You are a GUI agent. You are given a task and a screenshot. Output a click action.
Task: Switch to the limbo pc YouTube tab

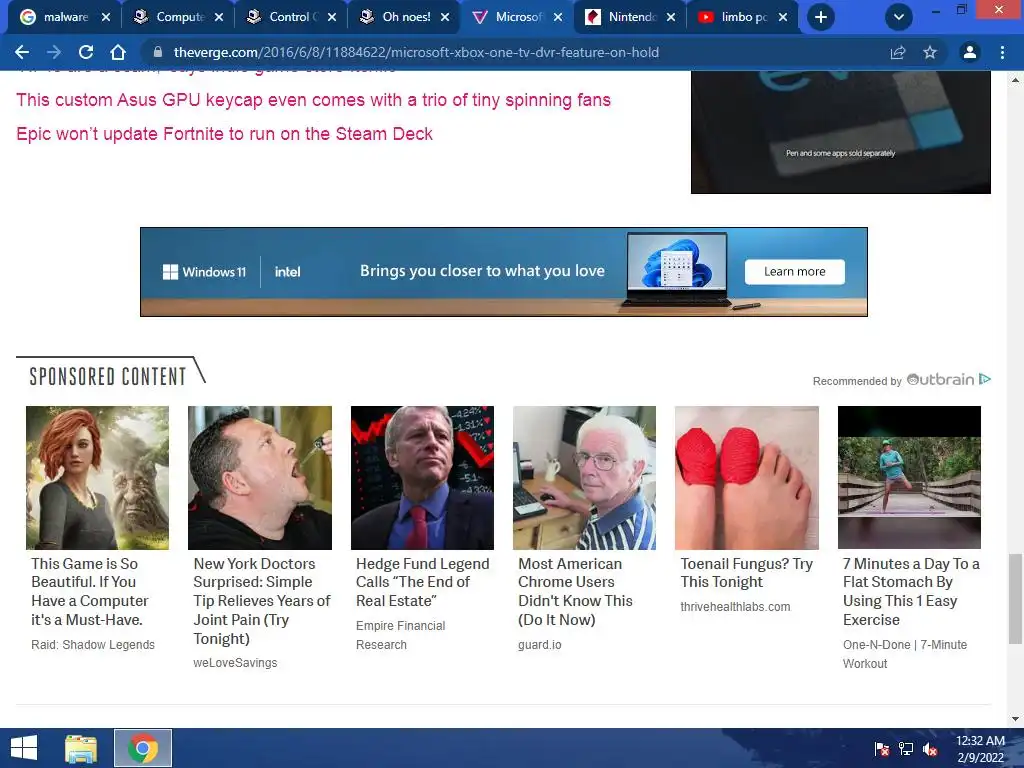point(734,17)
